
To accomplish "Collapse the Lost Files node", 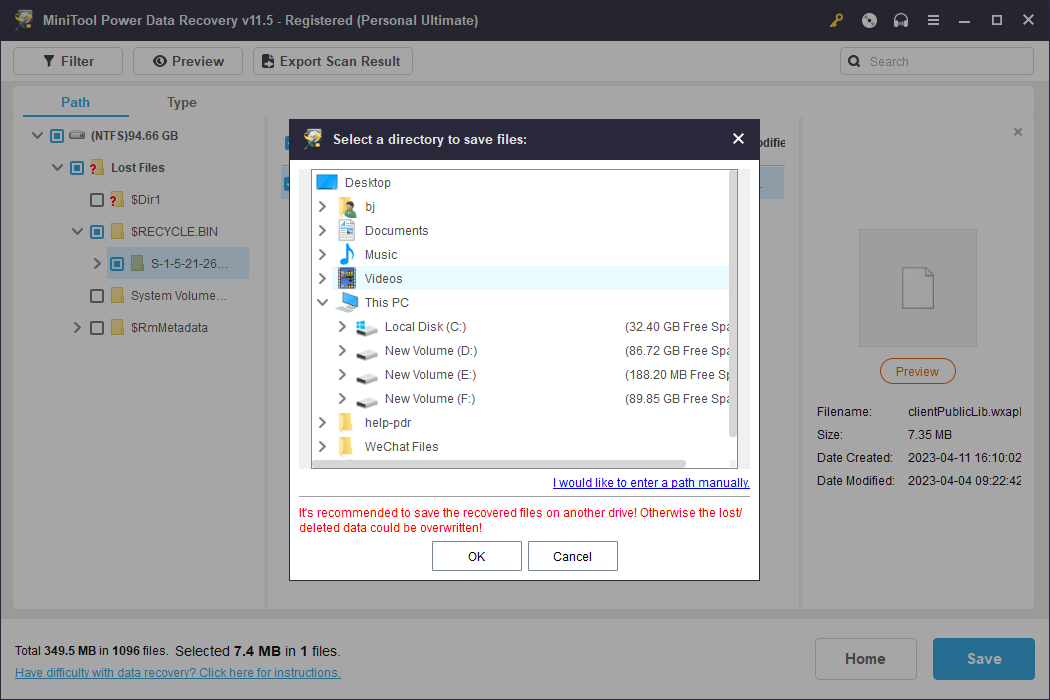I will (x=58, y=167).
